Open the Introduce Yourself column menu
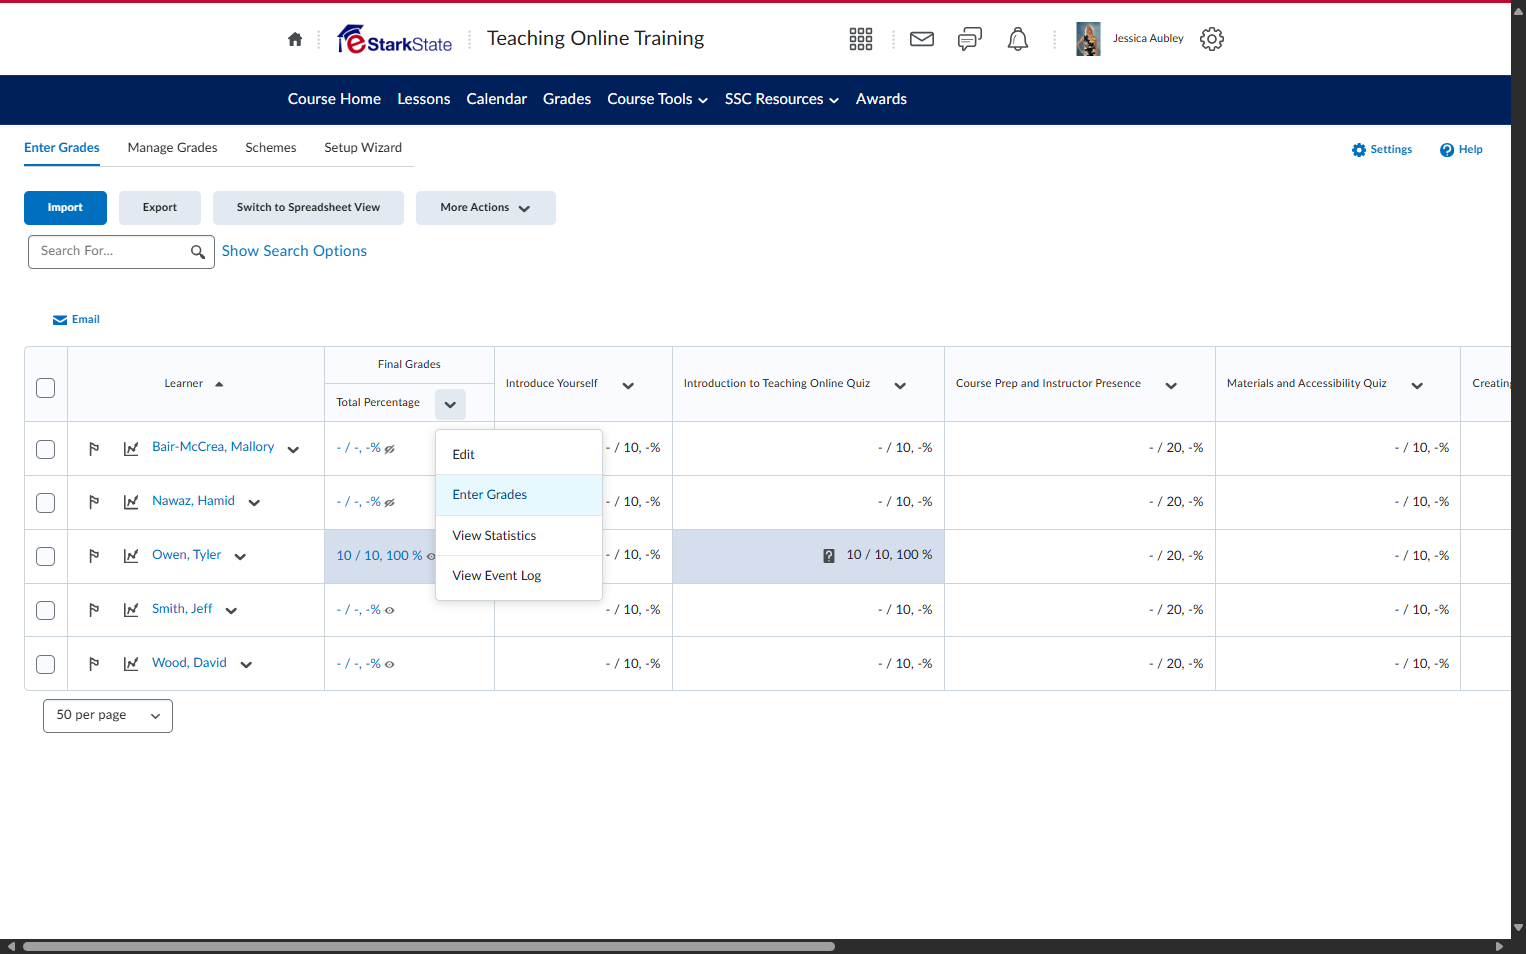Screen dimensions: 1526x954 pyautogui.click(x=628, y=386)
